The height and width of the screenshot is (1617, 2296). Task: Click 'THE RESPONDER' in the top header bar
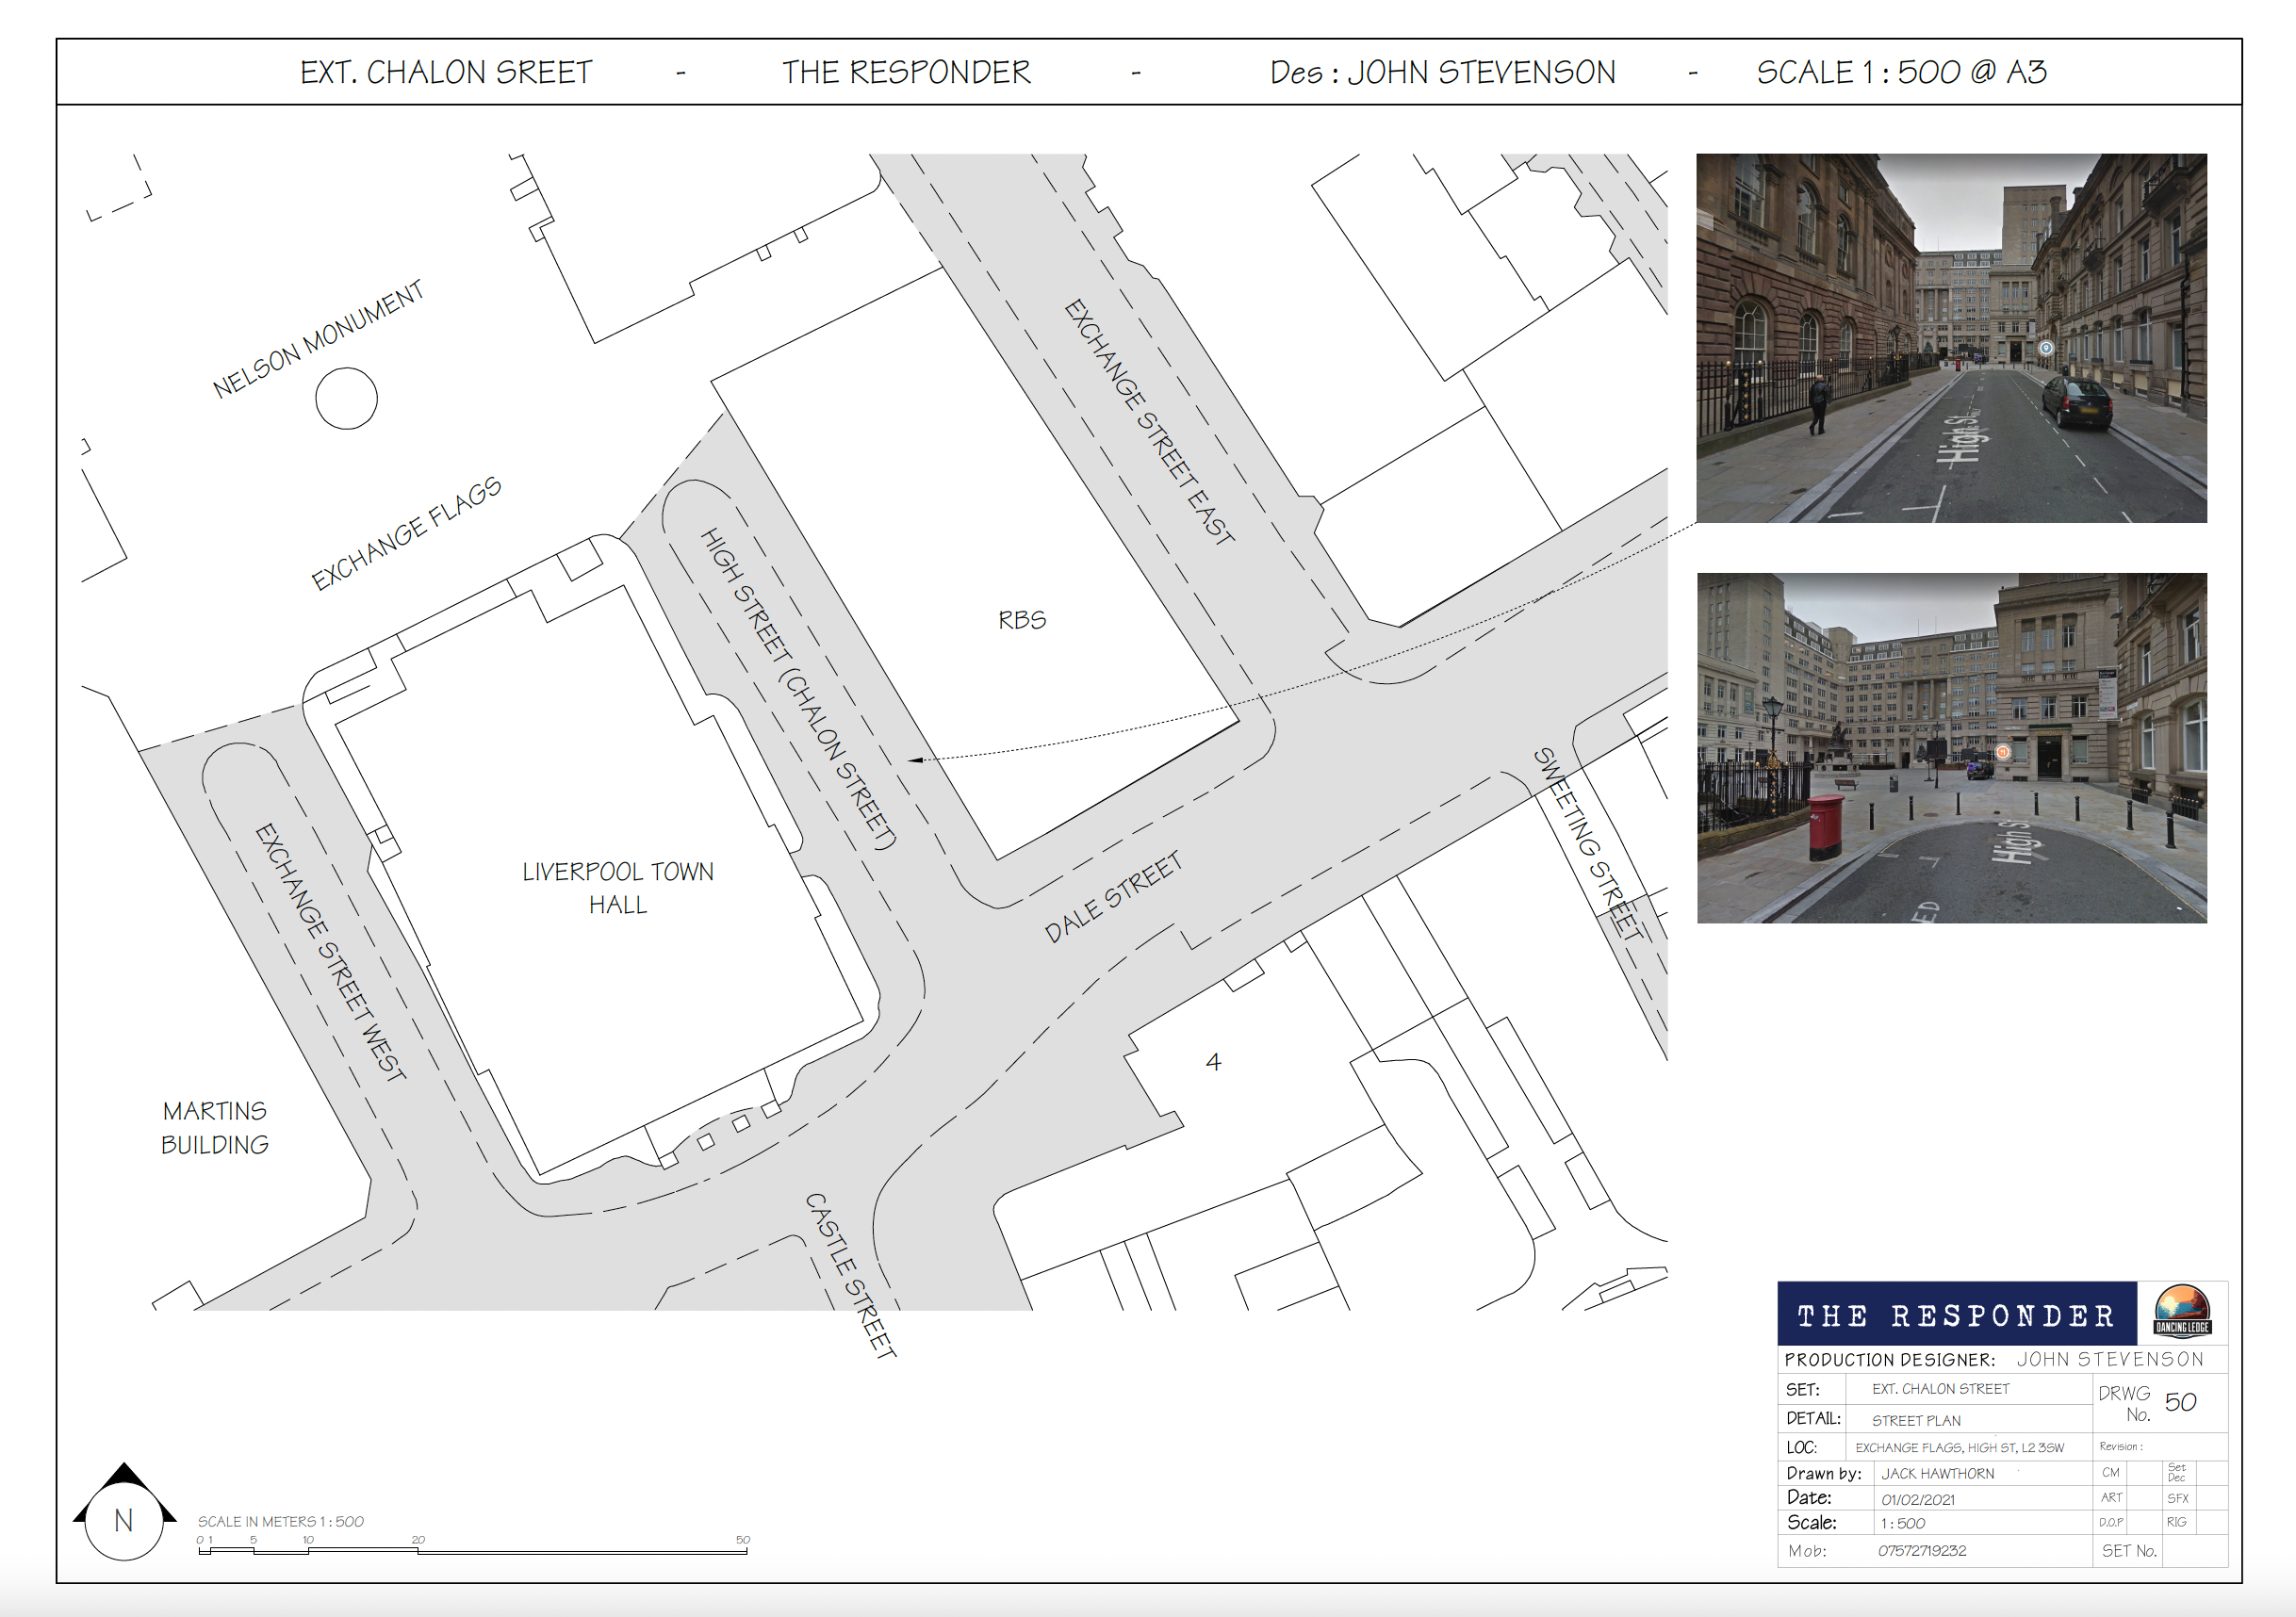tap(906, 72)
